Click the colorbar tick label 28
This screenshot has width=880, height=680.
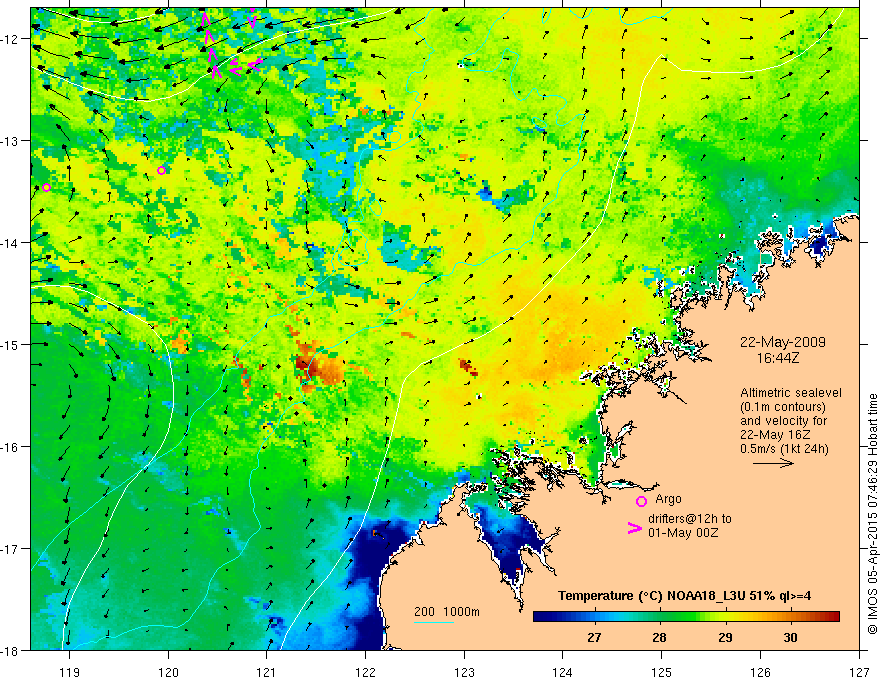[x=659, y=637]
